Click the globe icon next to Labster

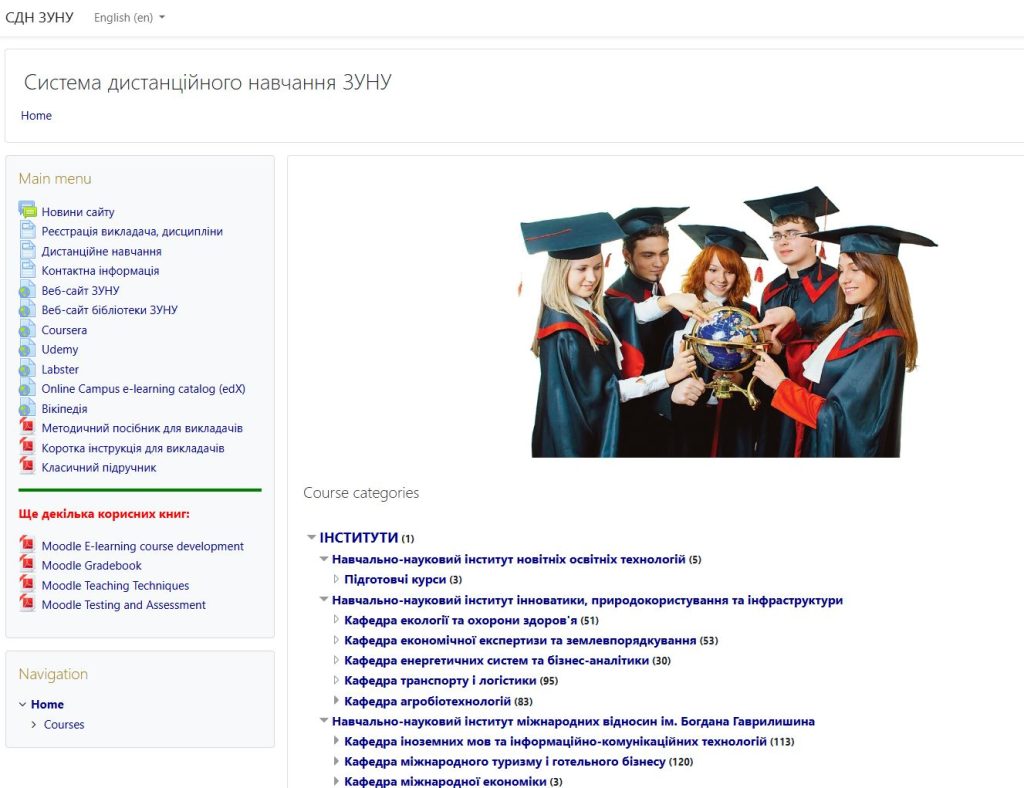click(27, 369)
